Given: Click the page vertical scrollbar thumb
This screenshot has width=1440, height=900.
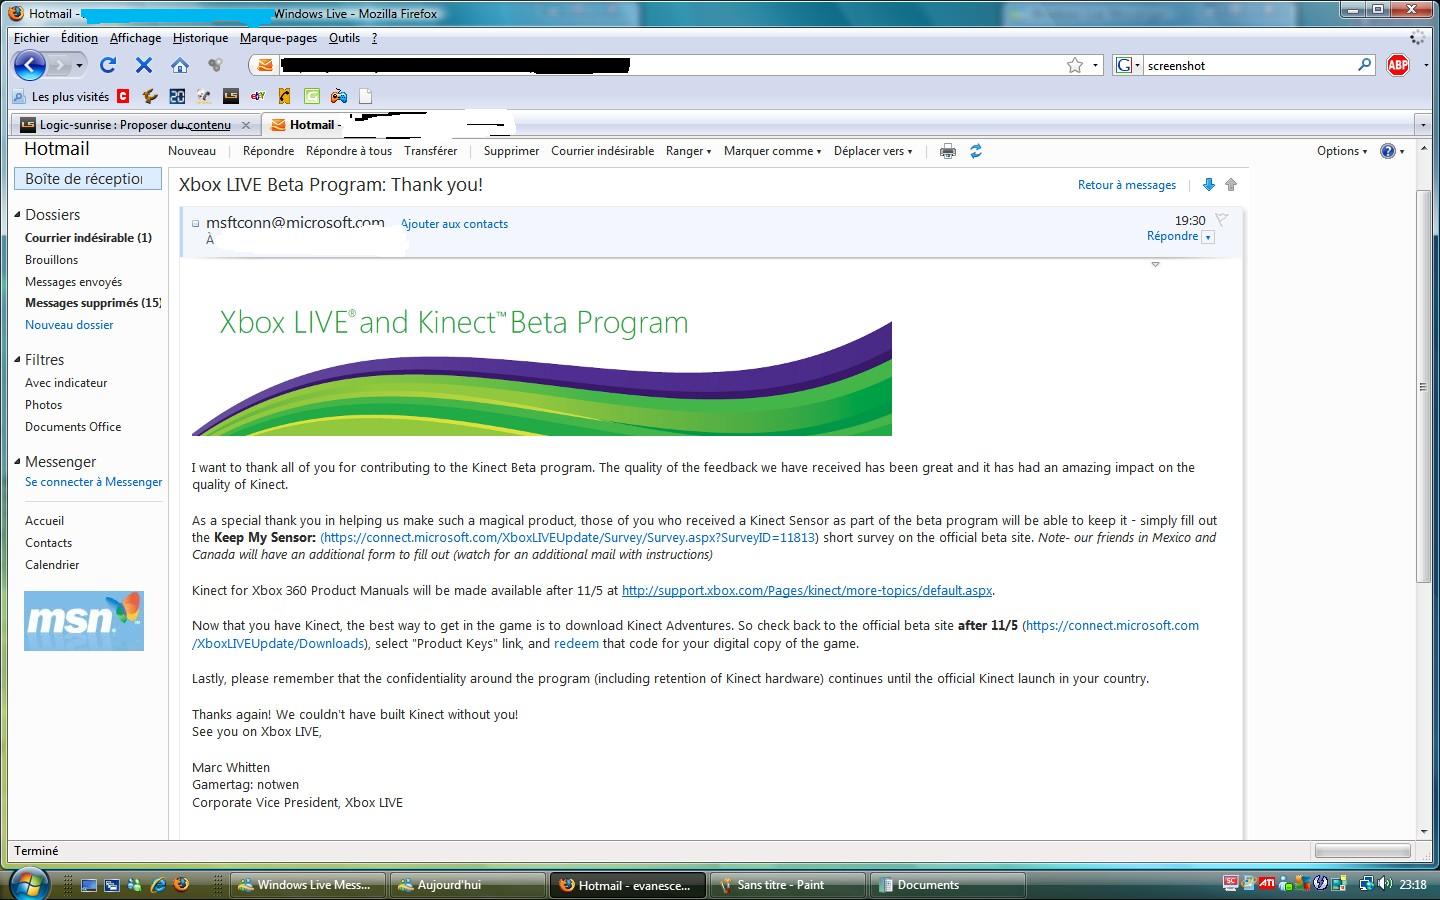Looking at the screenshot, I should pos(1424,385).
